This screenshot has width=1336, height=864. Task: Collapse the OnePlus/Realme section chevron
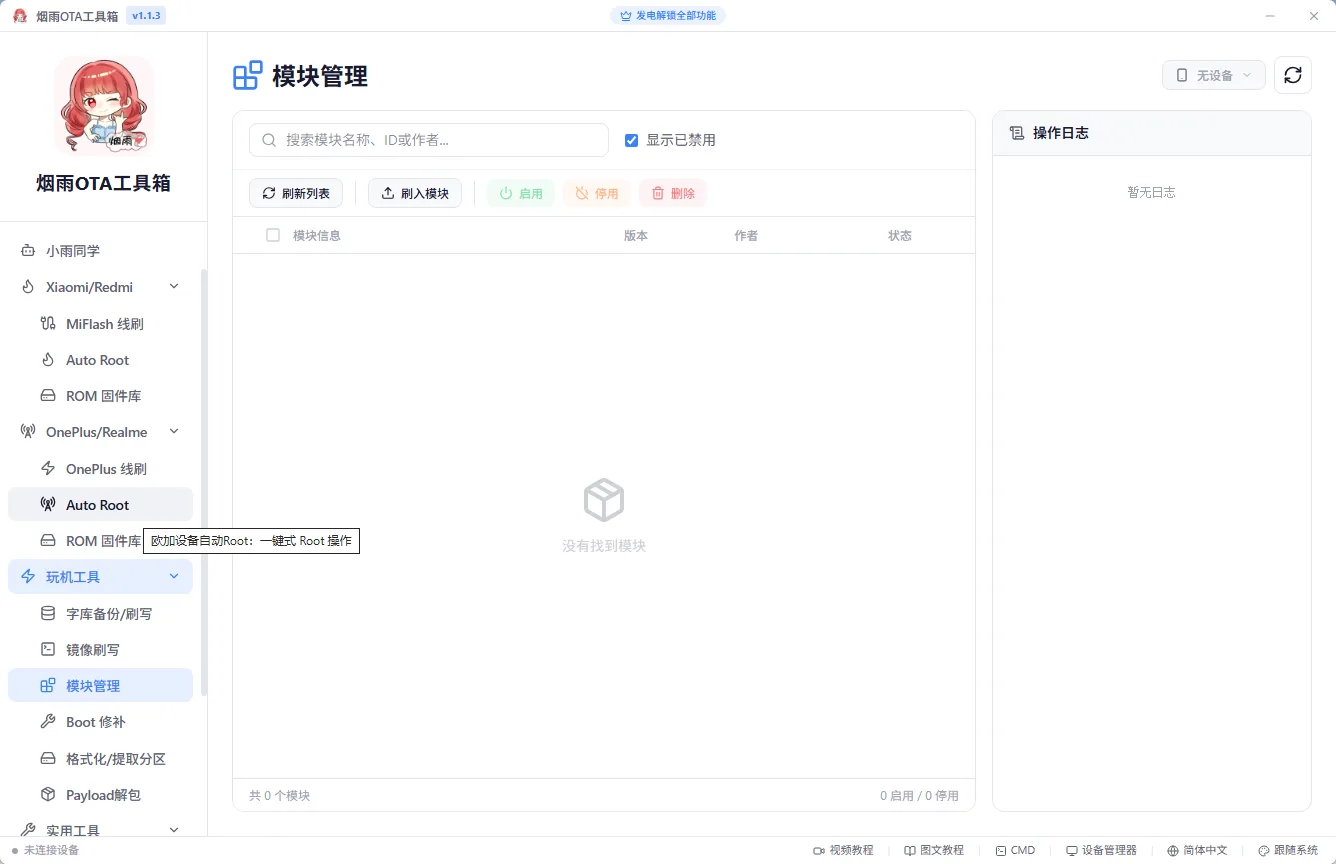click(174, 432)
